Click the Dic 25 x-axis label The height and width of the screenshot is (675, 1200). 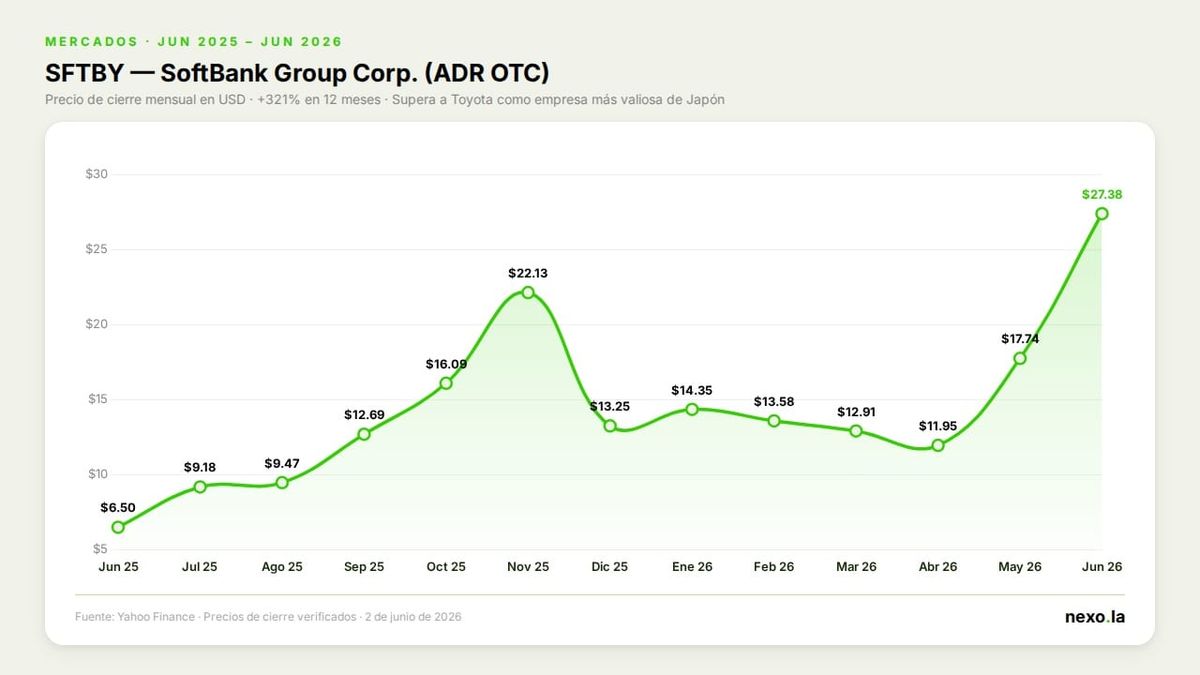pyautogui.click(x=610, y=567)
